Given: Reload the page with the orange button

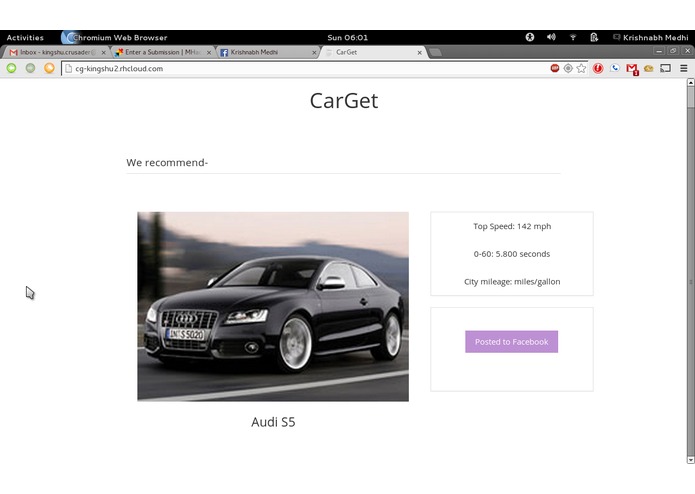Looking at the screenshot, I should point(49,68).
